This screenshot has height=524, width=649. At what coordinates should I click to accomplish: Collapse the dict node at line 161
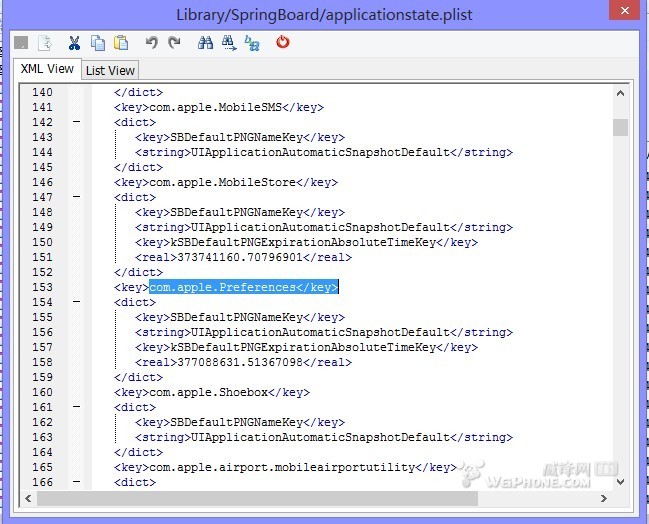77,407
